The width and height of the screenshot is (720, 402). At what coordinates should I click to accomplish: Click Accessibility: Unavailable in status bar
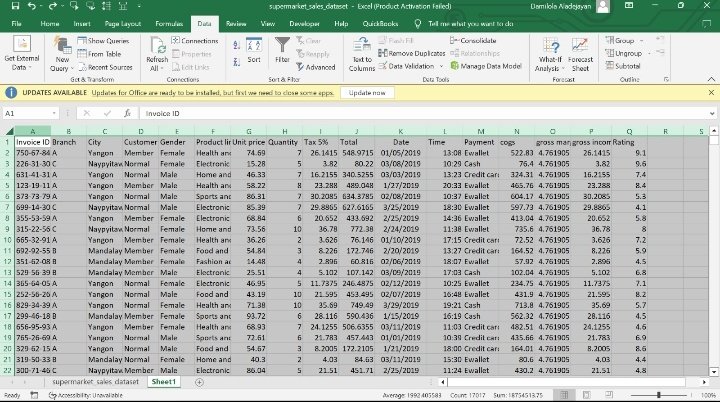86,395
